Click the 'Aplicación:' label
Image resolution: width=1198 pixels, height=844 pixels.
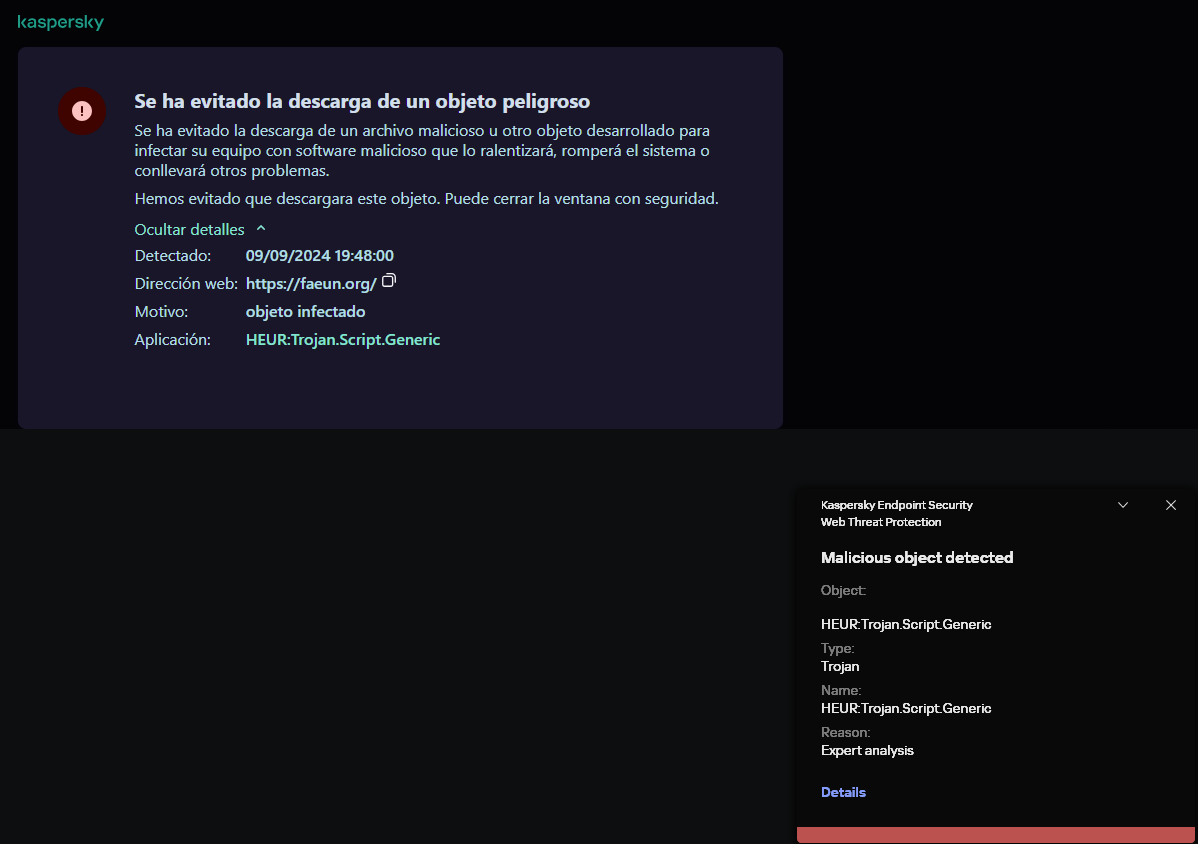173,339
